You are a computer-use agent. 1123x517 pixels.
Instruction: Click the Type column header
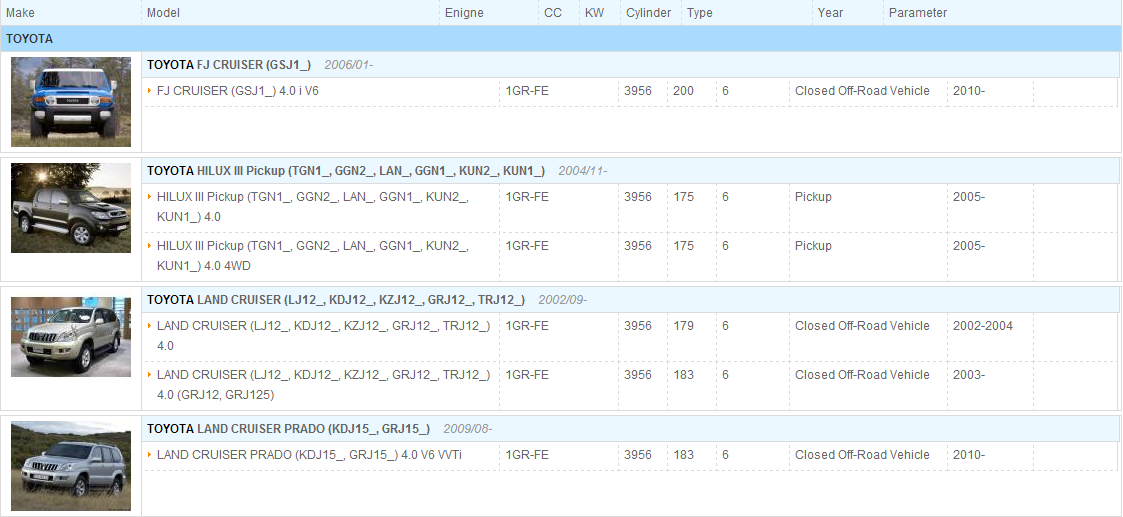(700, 13)
